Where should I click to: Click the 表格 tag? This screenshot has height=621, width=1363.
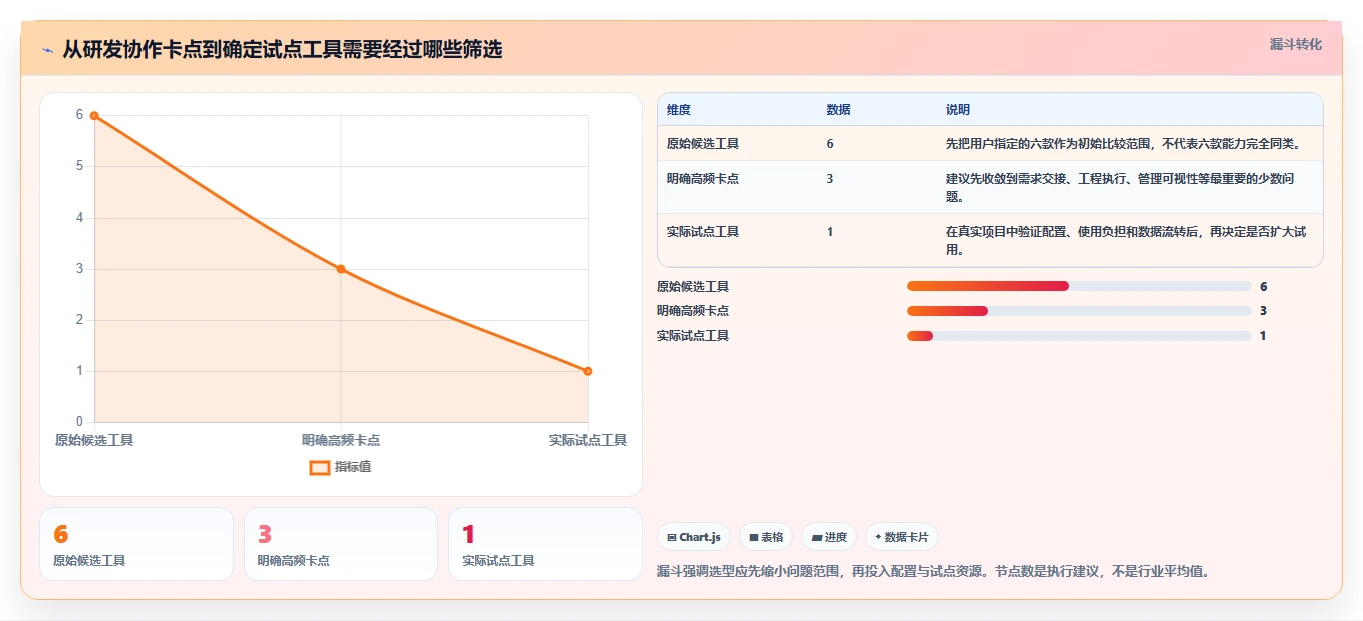click(766, 537)
